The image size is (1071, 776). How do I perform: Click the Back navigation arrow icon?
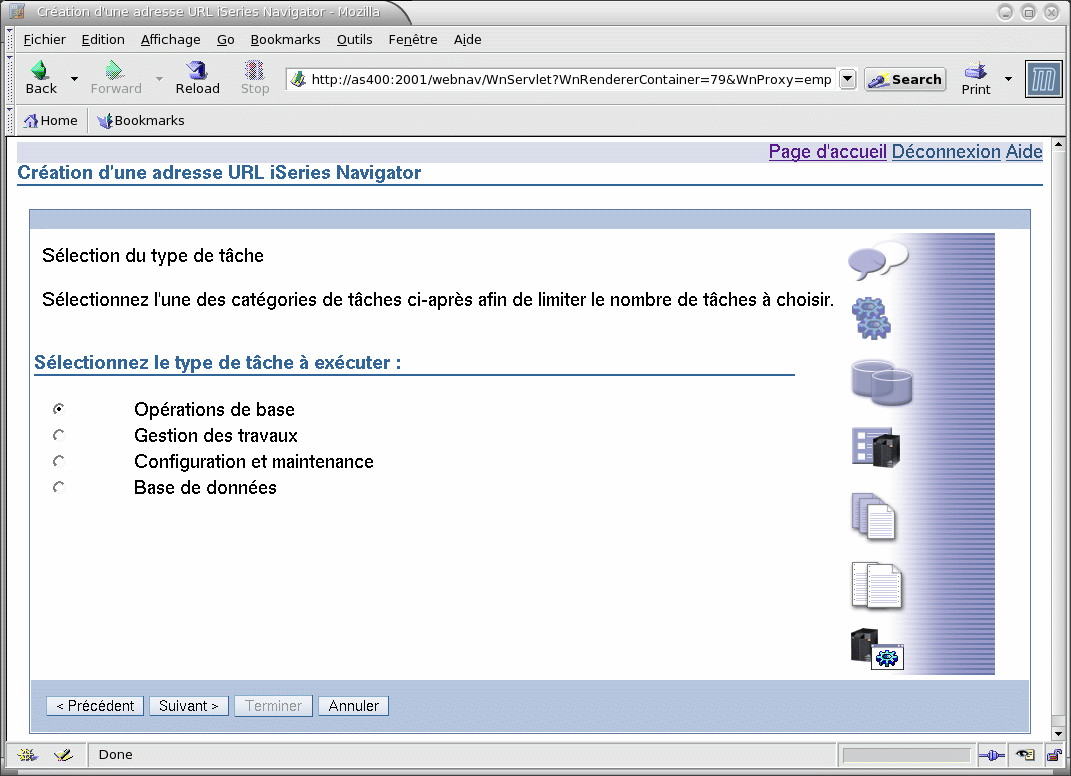pyautogui.click(x=40, y=70)
